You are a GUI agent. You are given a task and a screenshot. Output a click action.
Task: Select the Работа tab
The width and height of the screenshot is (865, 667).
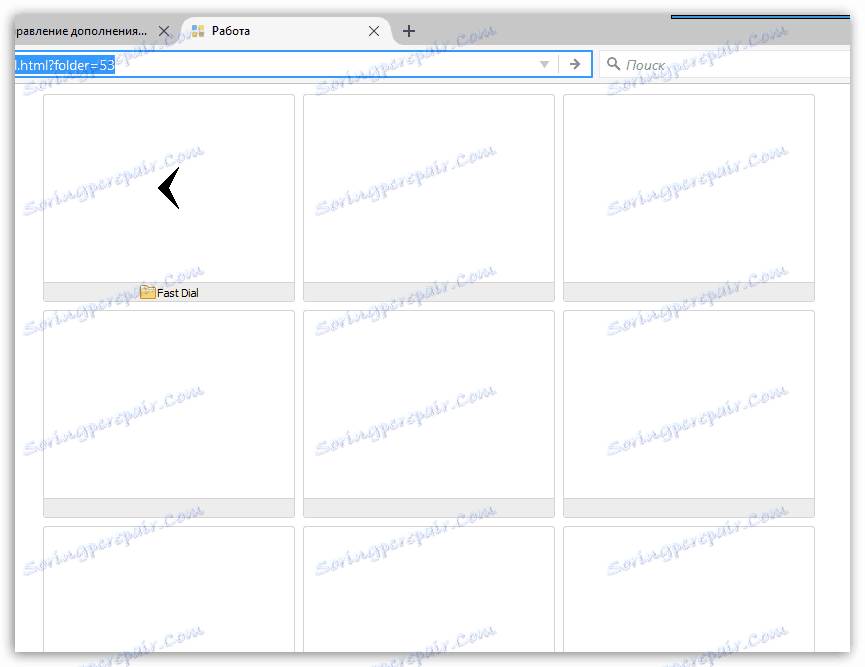(x=286, y=31)
